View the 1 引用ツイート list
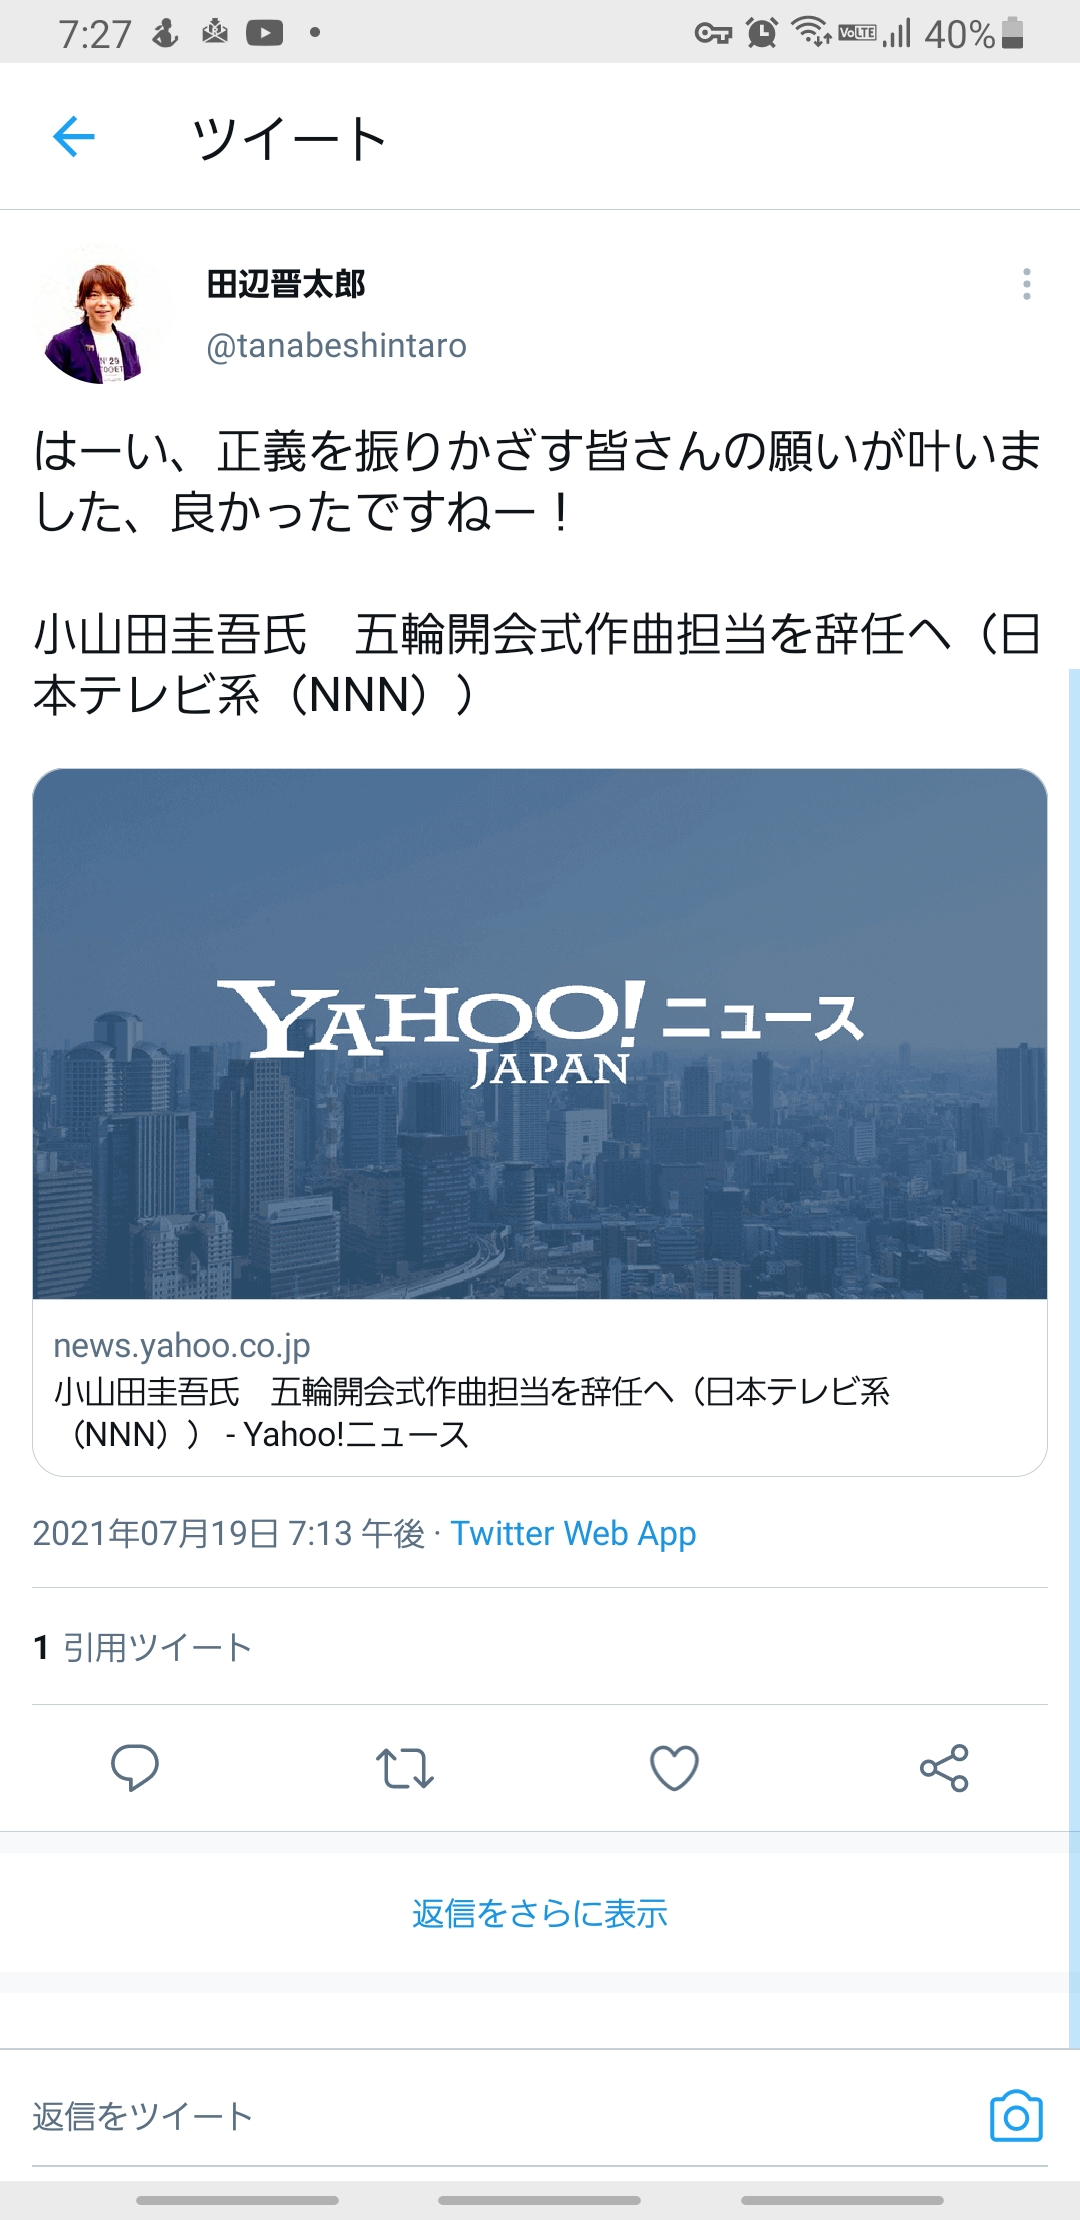This screenshot has height=2220, width=1080. coord(142,1647)
